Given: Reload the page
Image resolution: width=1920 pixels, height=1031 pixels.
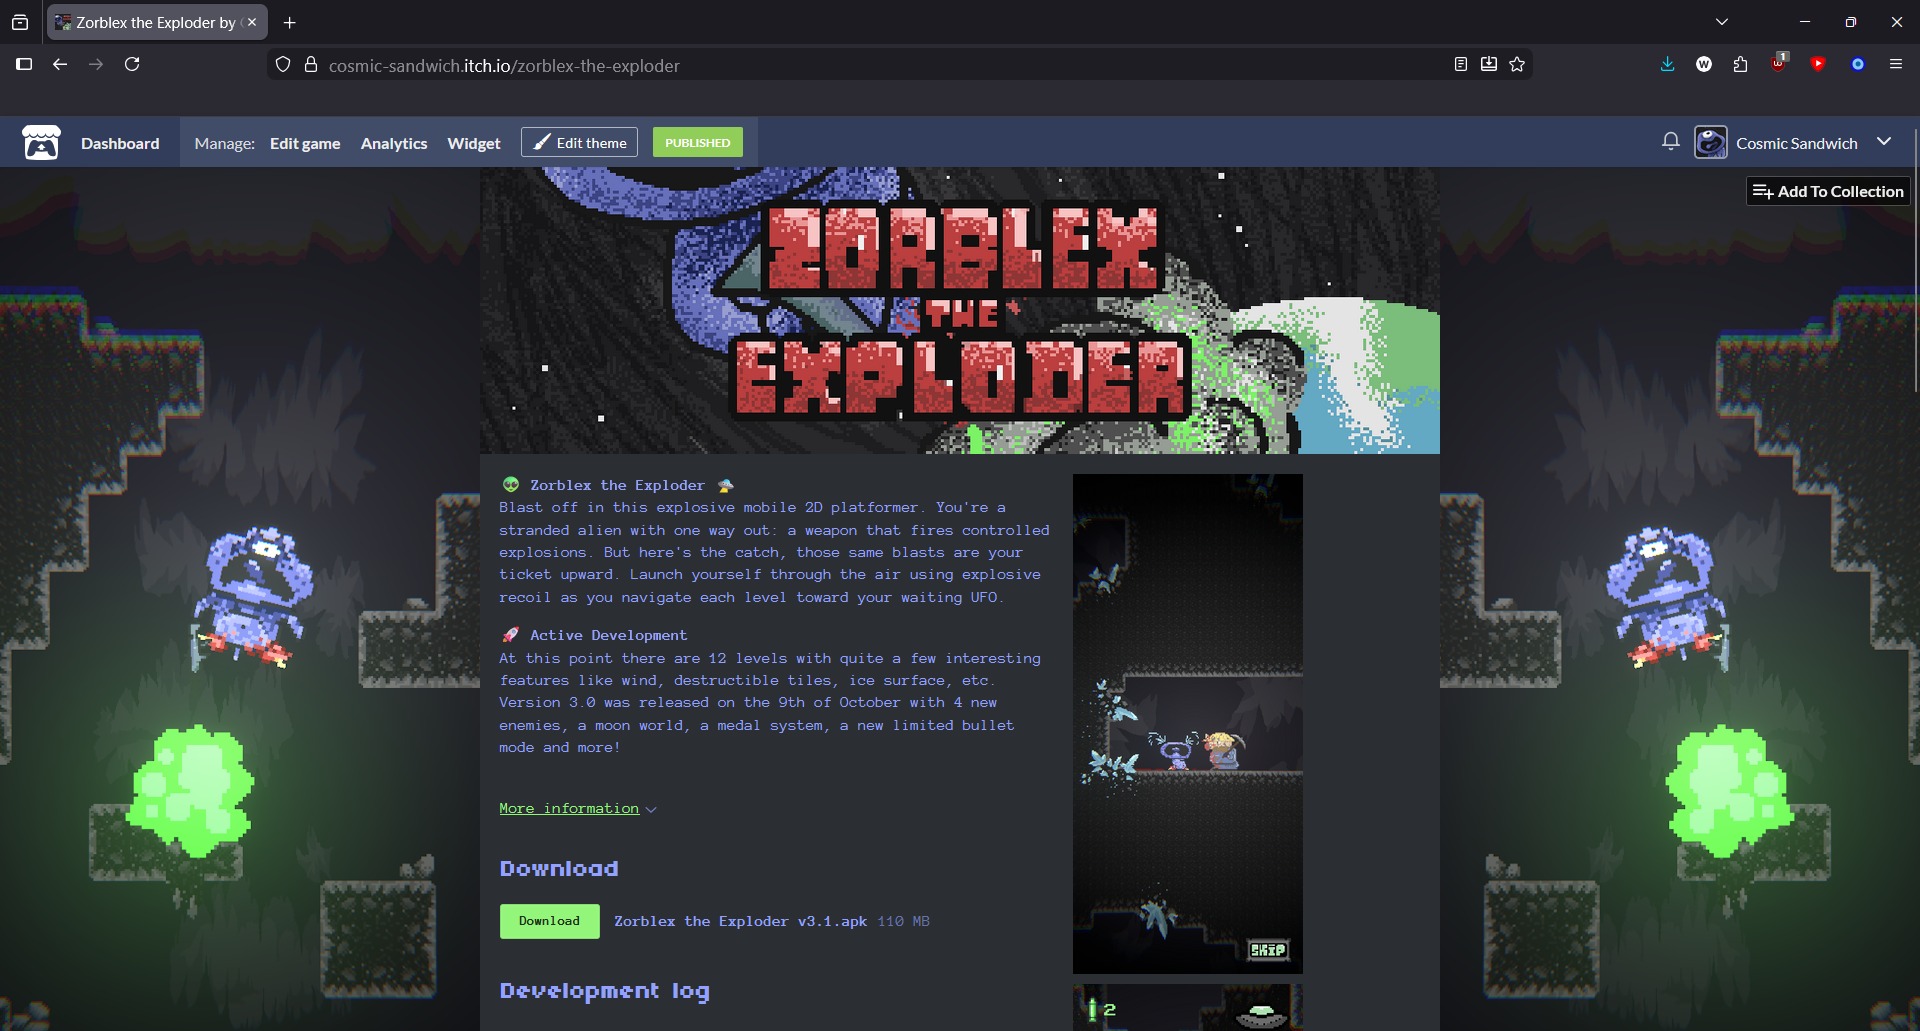Looking at the screenshot, I should (132, 65).
